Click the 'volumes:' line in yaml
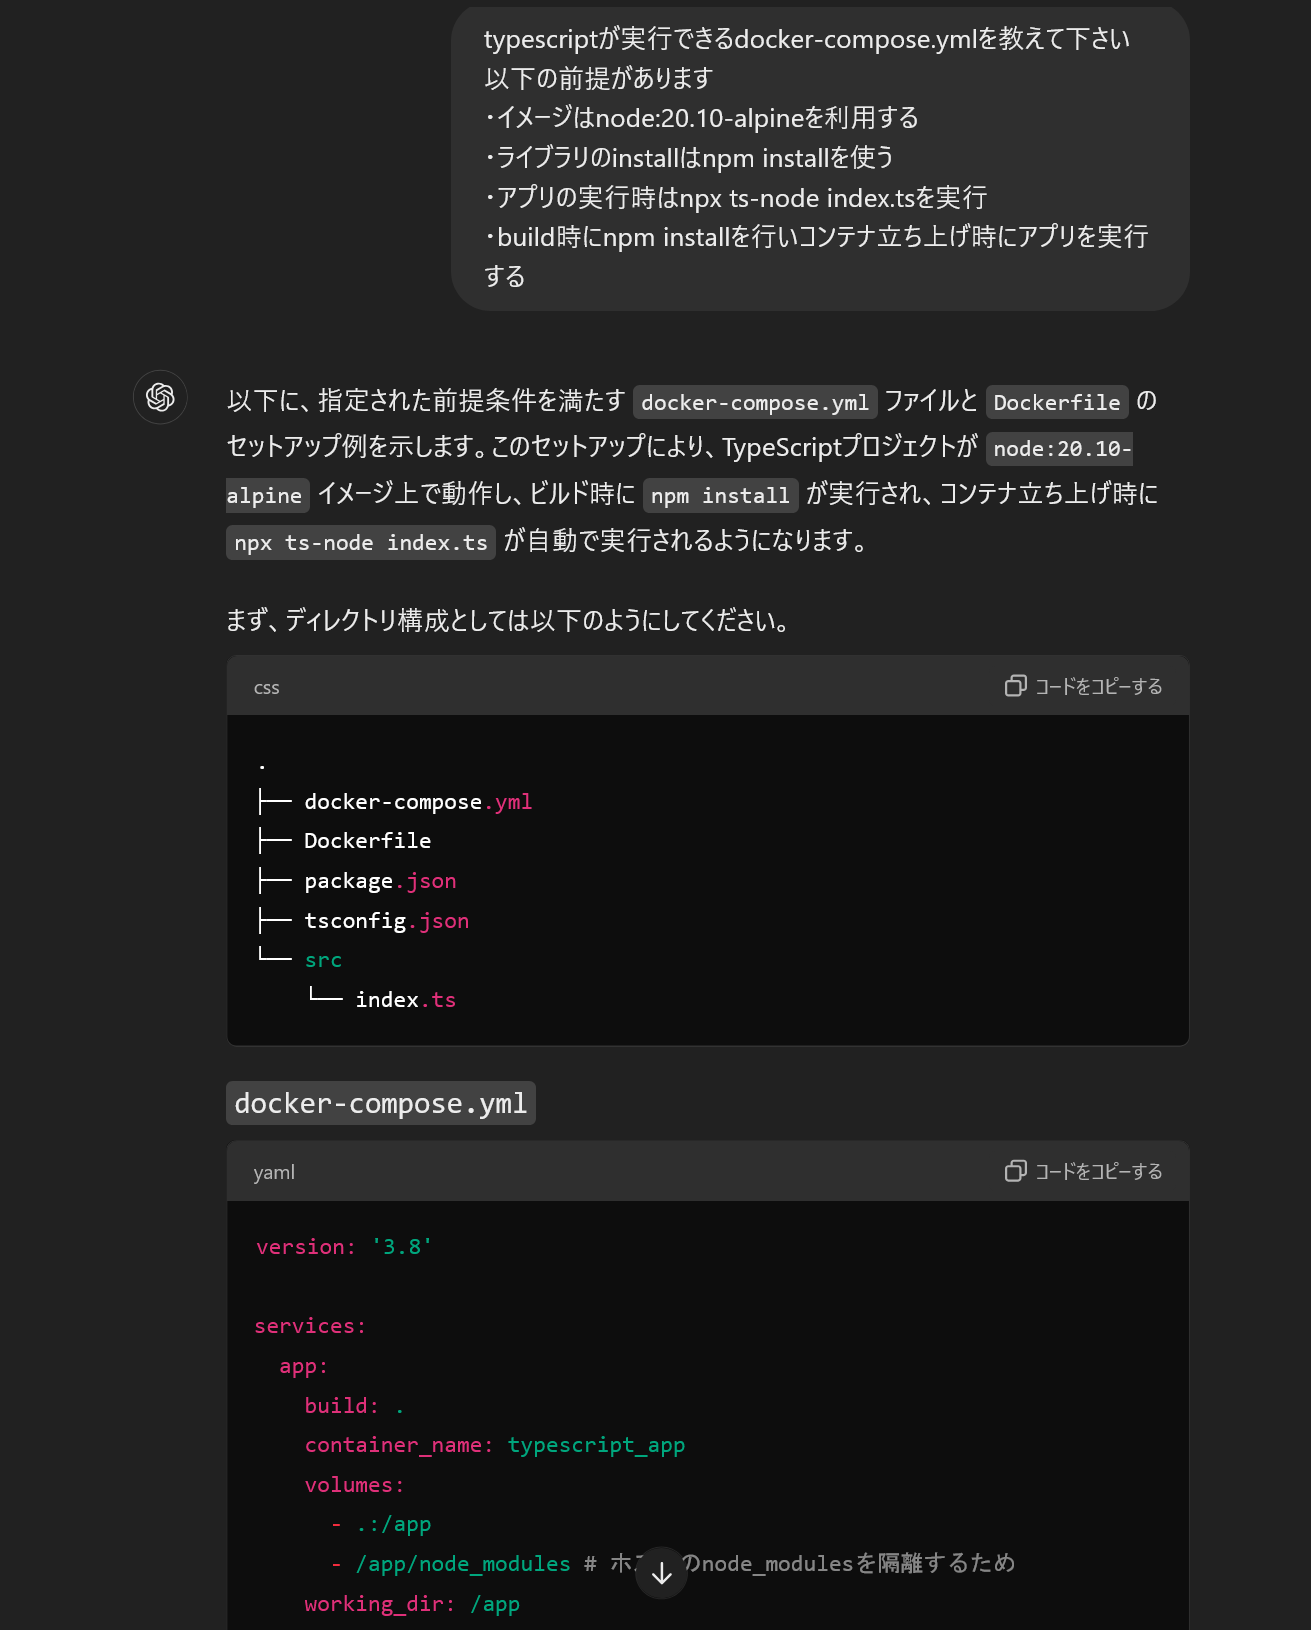 [x=355, y=1485]
